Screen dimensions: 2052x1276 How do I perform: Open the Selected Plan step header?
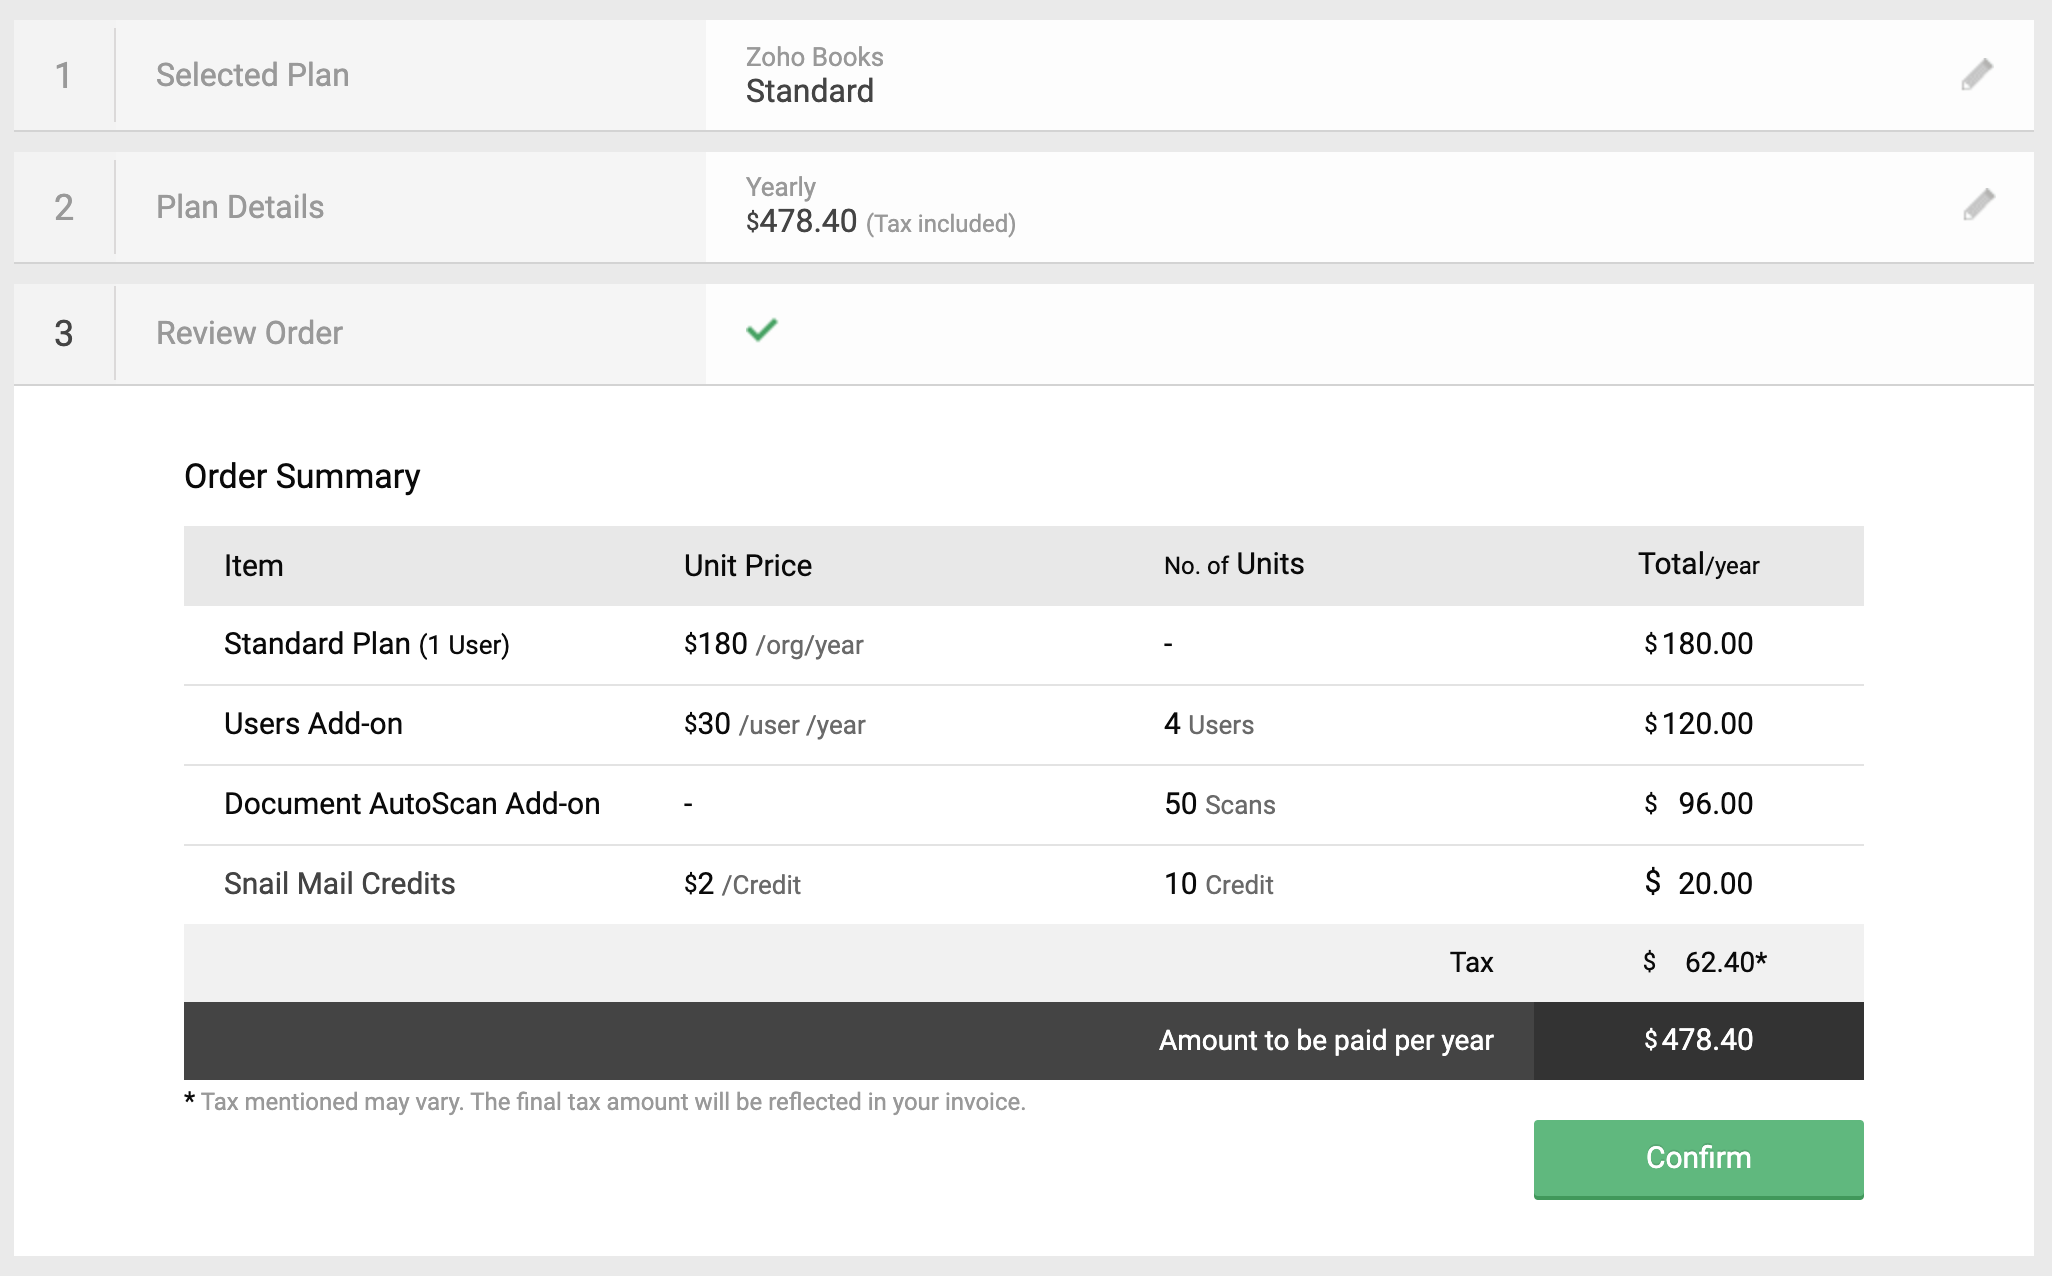tap(252, 75)
